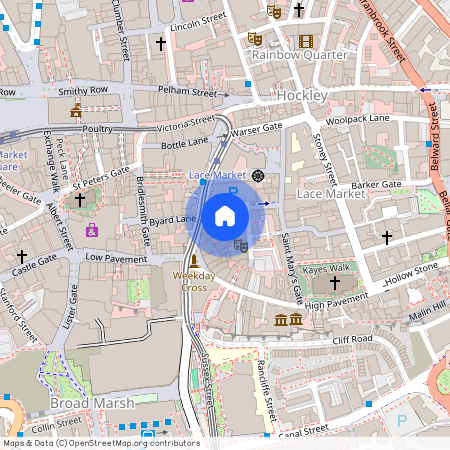Click the bus stop square above Canal Street parking
This screenshot has height=450, width=450.
(369, 404)
